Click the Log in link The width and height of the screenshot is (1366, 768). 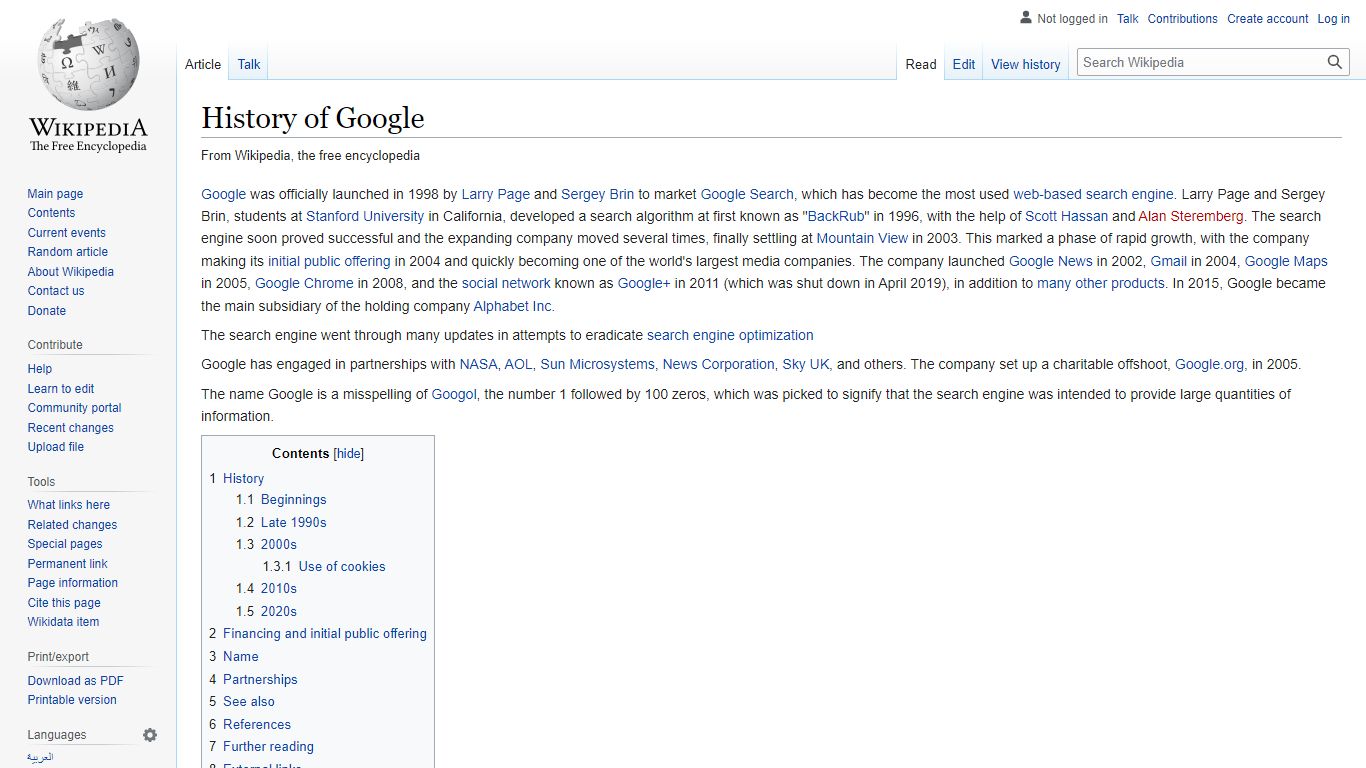[1334, 19]
